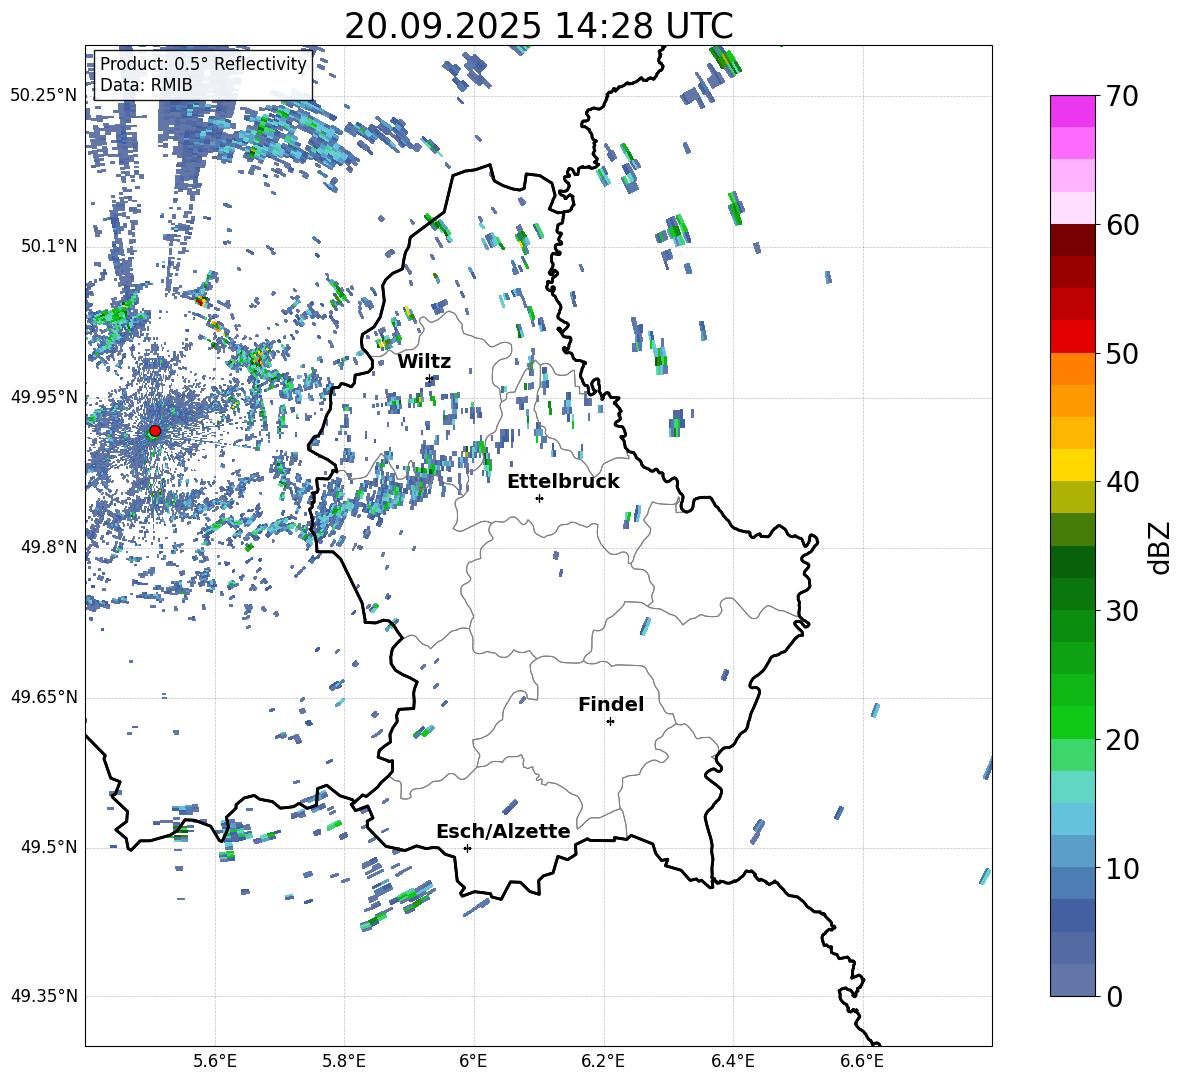Click the 30 tick on the colorbar

[1122, 611]
